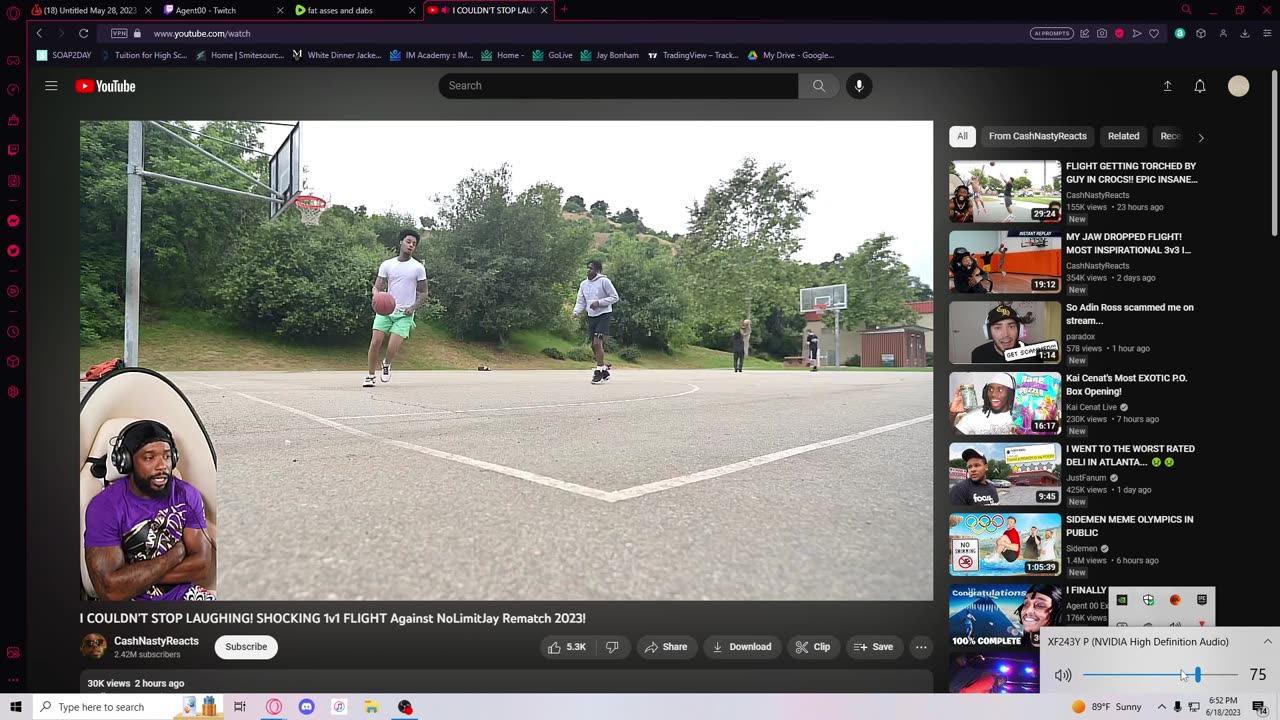Show hidden system tray icons chevron
The height and width of the screenshot is (720, 1280).
(x=1161, y=707)
